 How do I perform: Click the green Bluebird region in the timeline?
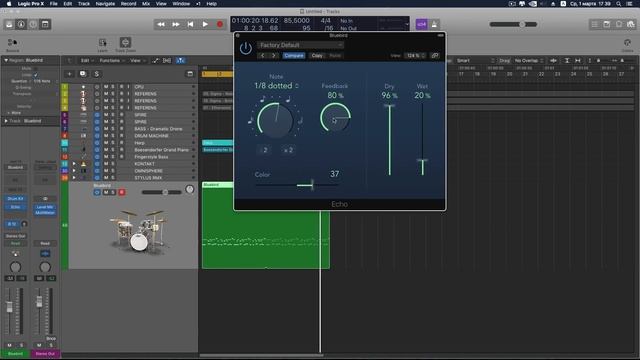[x=265, y=226]
